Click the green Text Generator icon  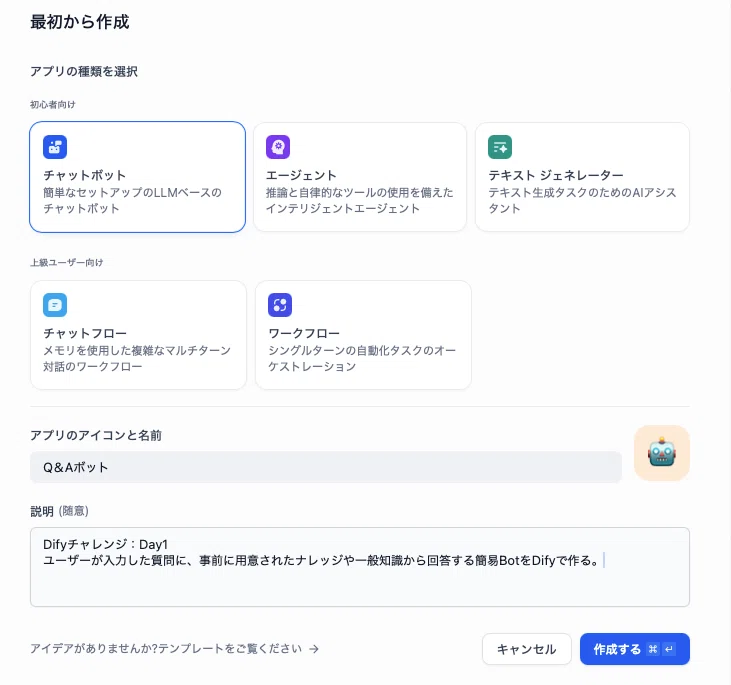(x=500, y=147)
